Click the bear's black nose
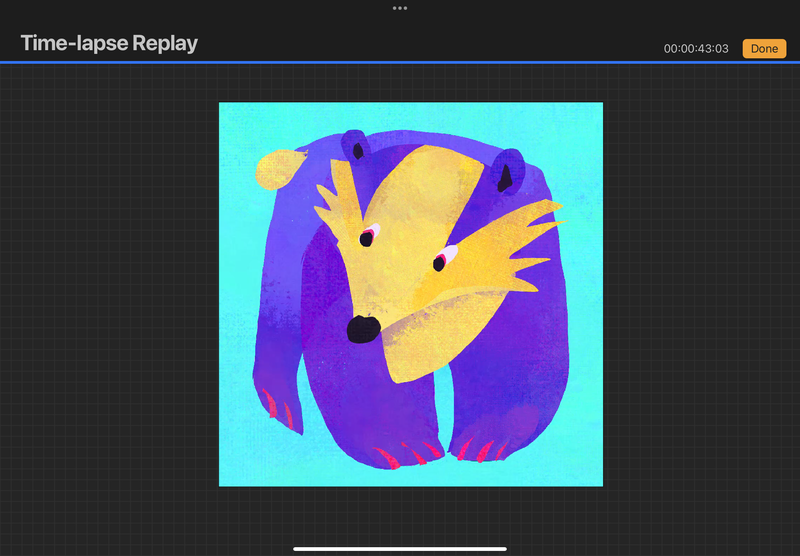The height and width of the screenshot is (556, 800). click(x=361, y=328)
